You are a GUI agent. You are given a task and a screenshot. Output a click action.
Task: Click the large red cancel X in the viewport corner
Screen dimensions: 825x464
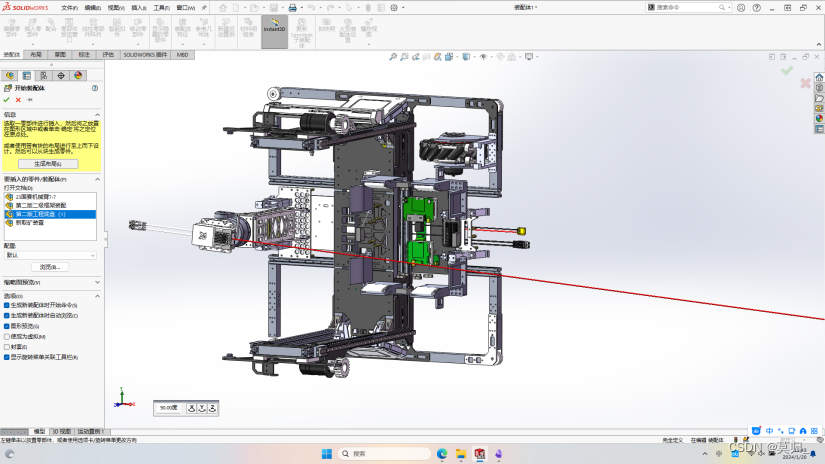pos(805,83)
